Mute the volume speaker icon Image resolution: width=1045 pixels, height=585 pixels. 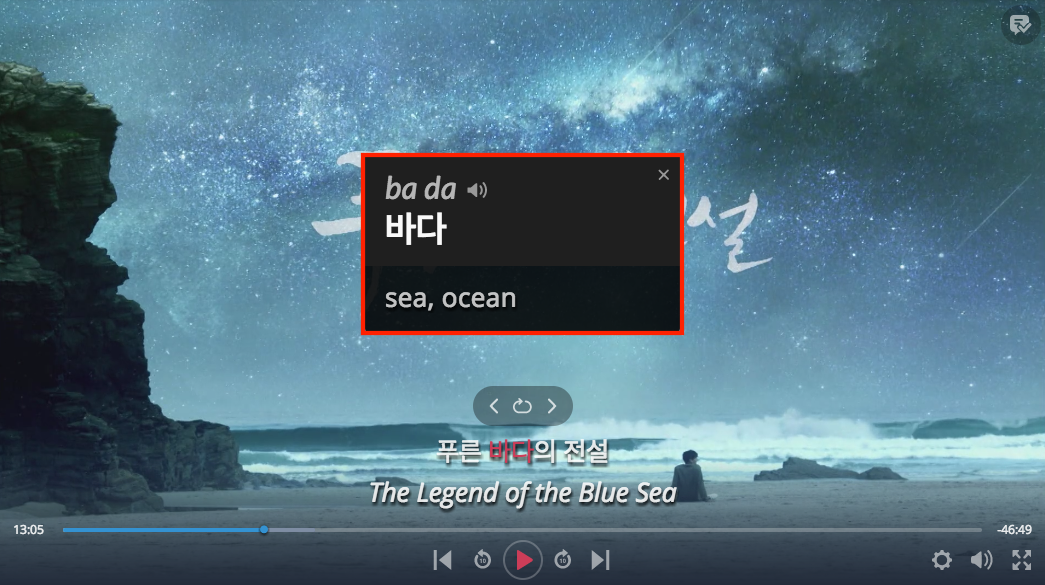[x=981, y=560]
